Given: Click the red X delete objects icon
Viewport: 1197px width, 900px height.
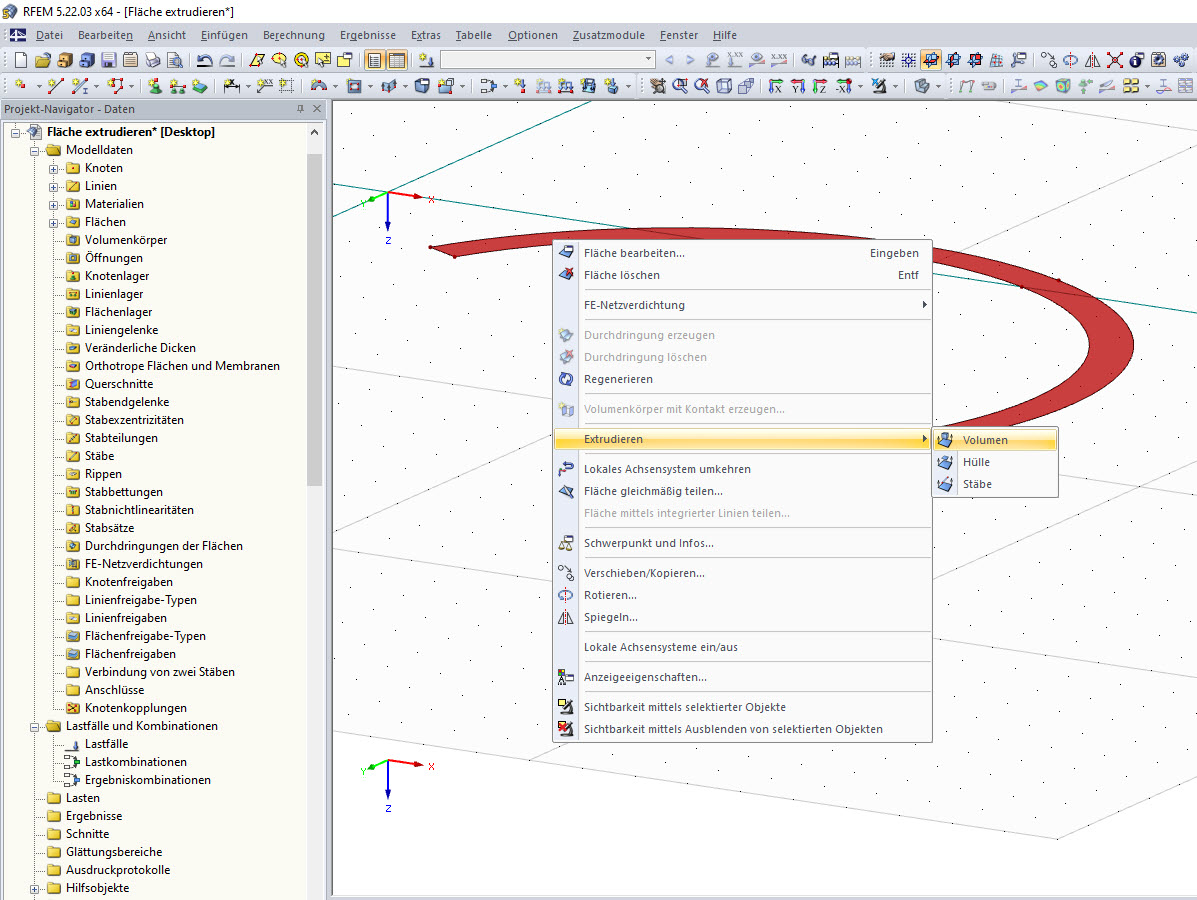Looking at the screenshot, I should [1115, 60].
